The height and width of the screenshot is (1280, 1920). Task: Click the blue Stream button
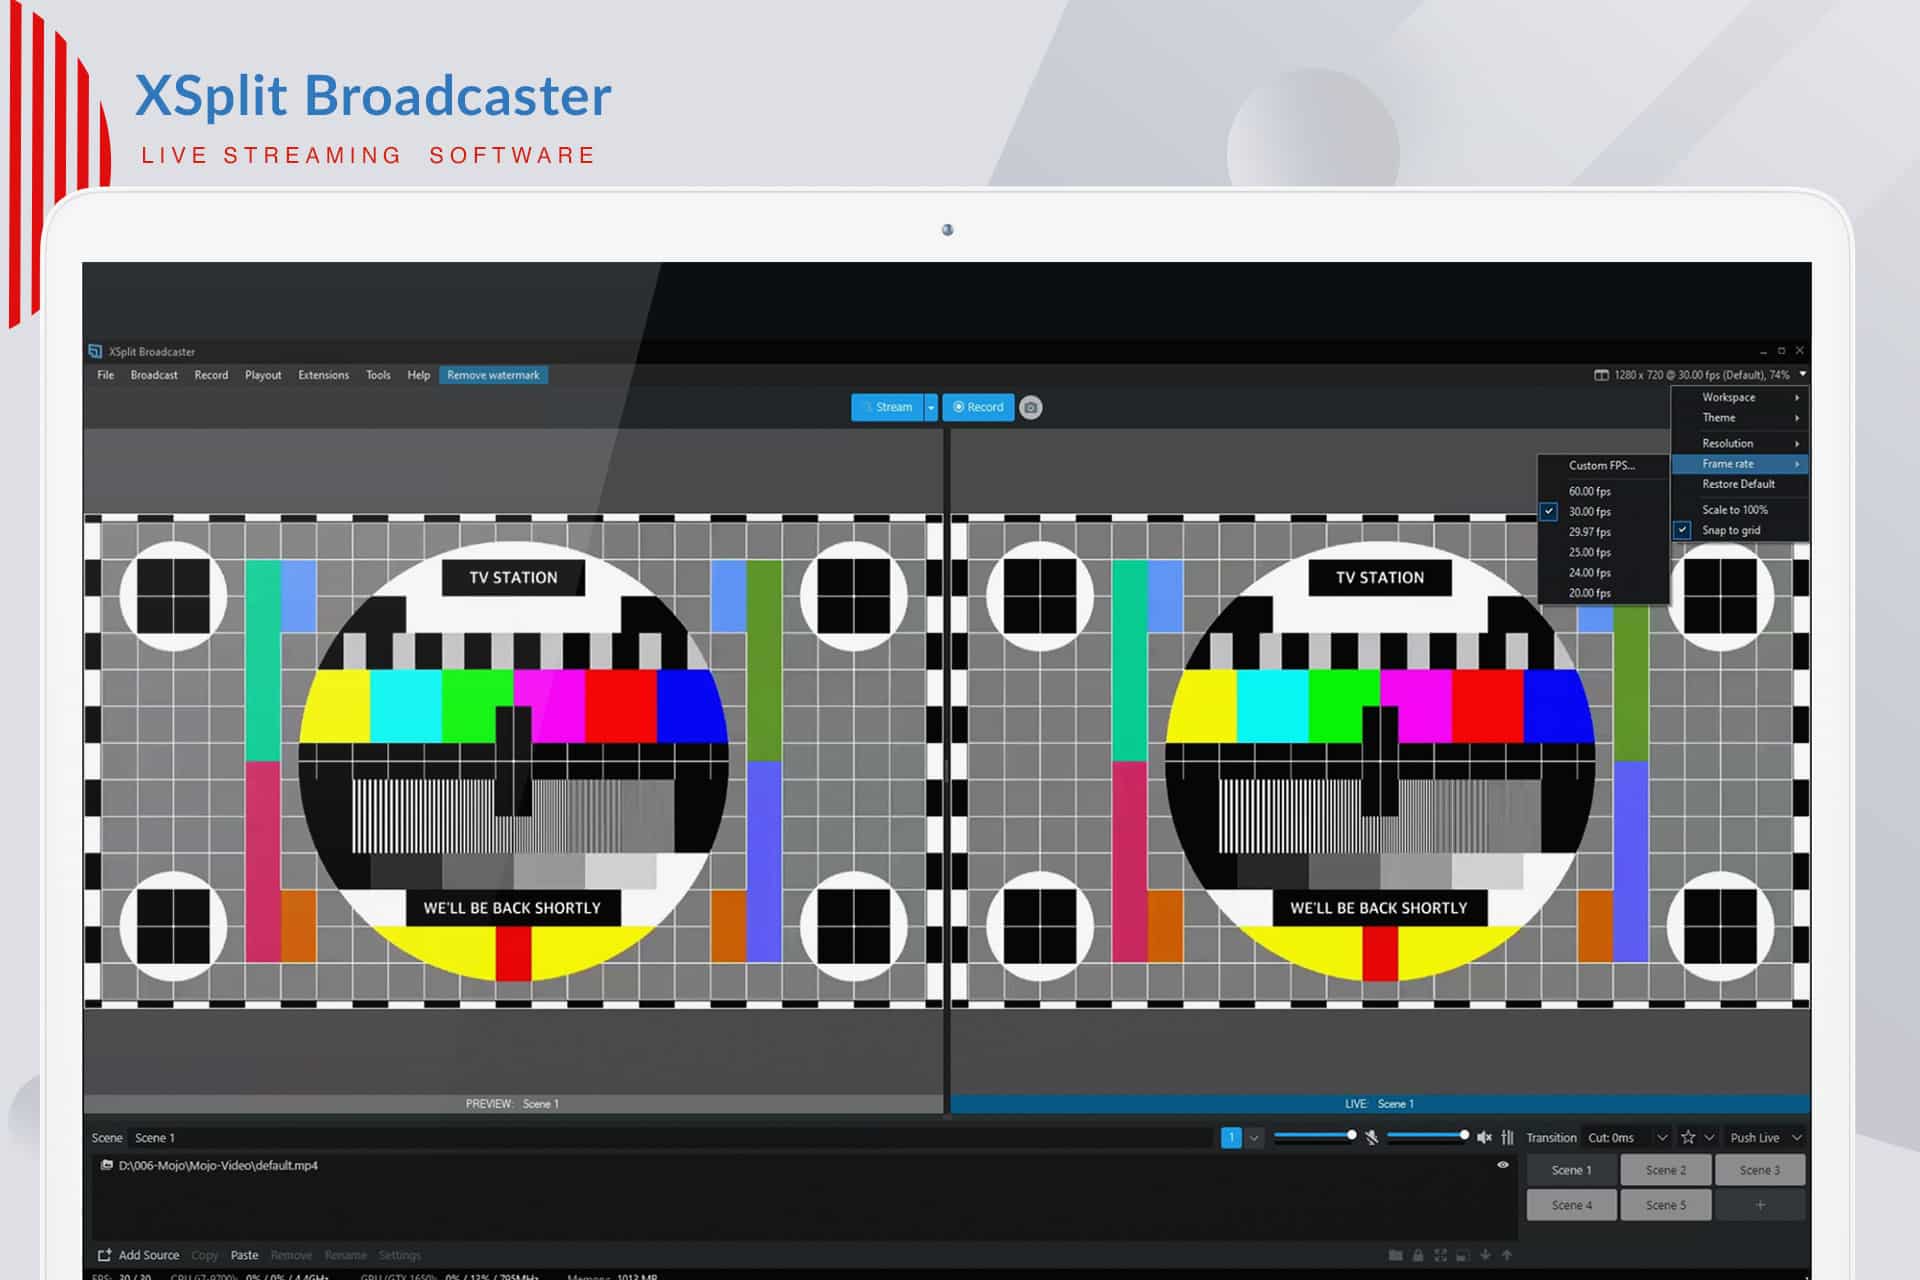pyautogui.click(x=887, y=407)
